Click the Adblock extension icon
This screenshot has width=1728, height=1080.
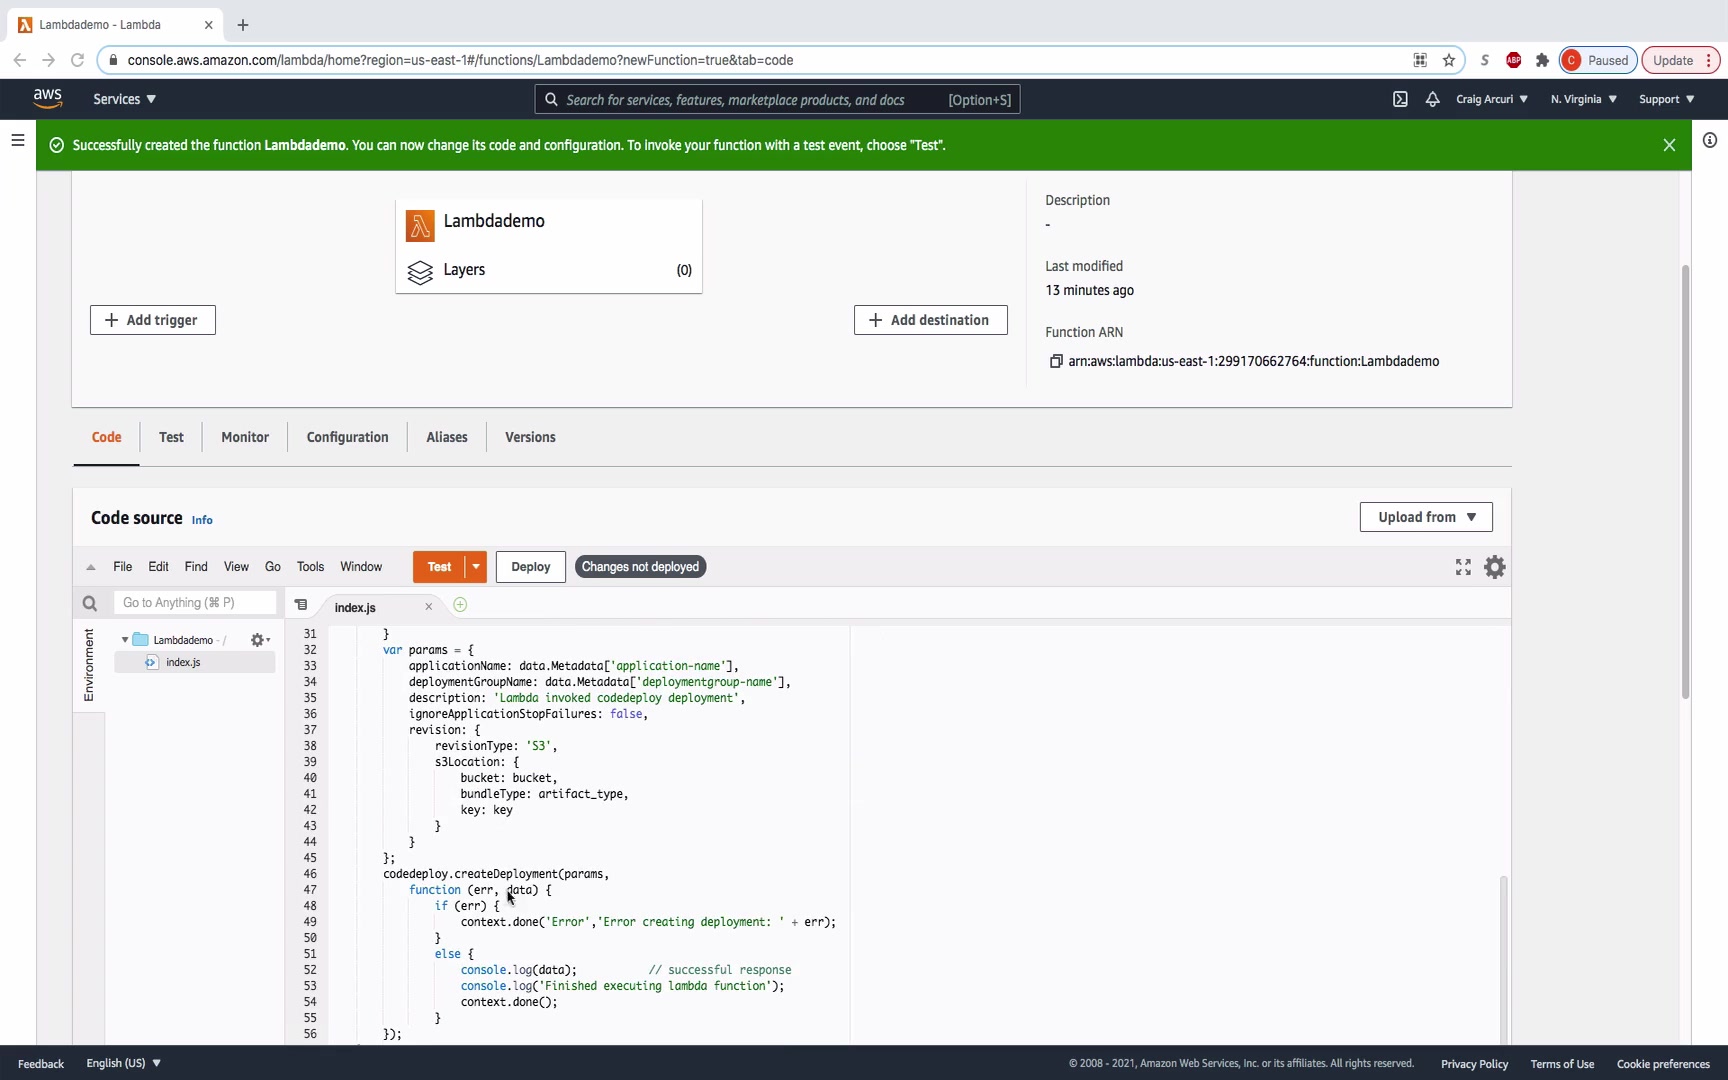[1514, 60]
